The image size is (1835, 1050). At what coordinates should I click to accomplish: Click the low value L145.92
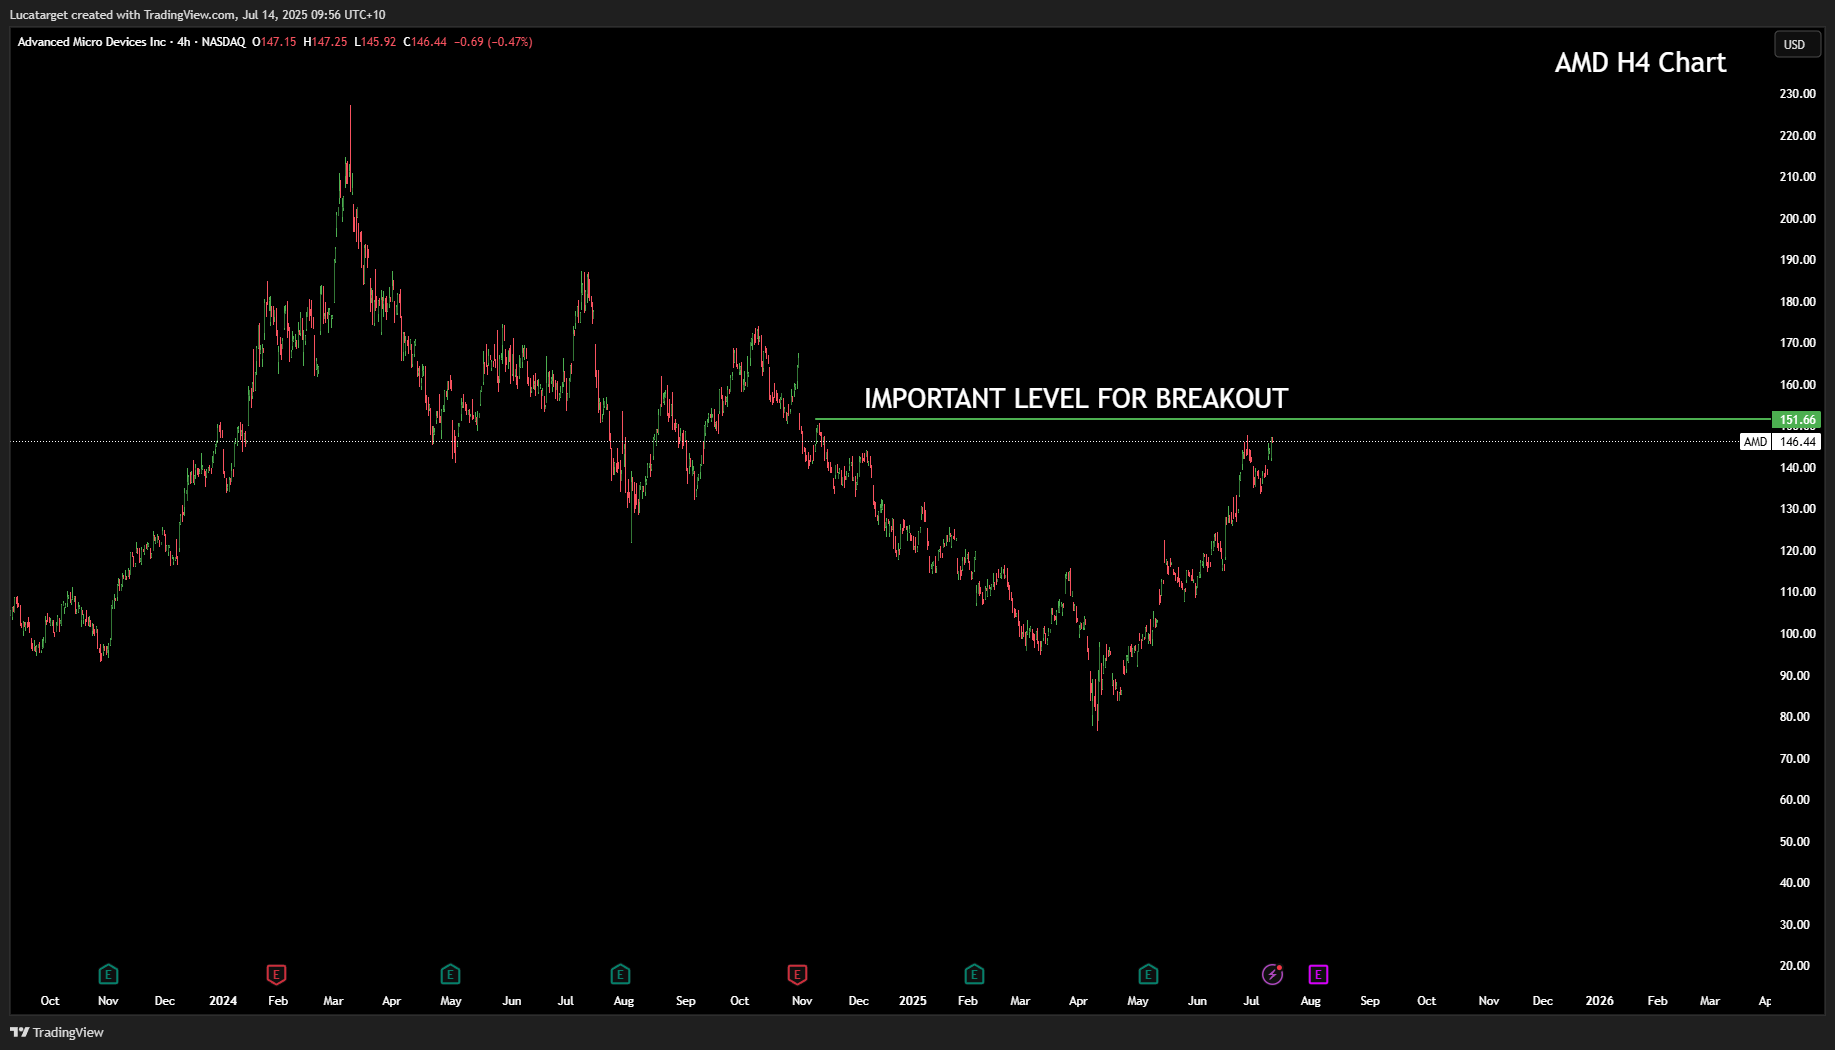[x=375, y=42]
